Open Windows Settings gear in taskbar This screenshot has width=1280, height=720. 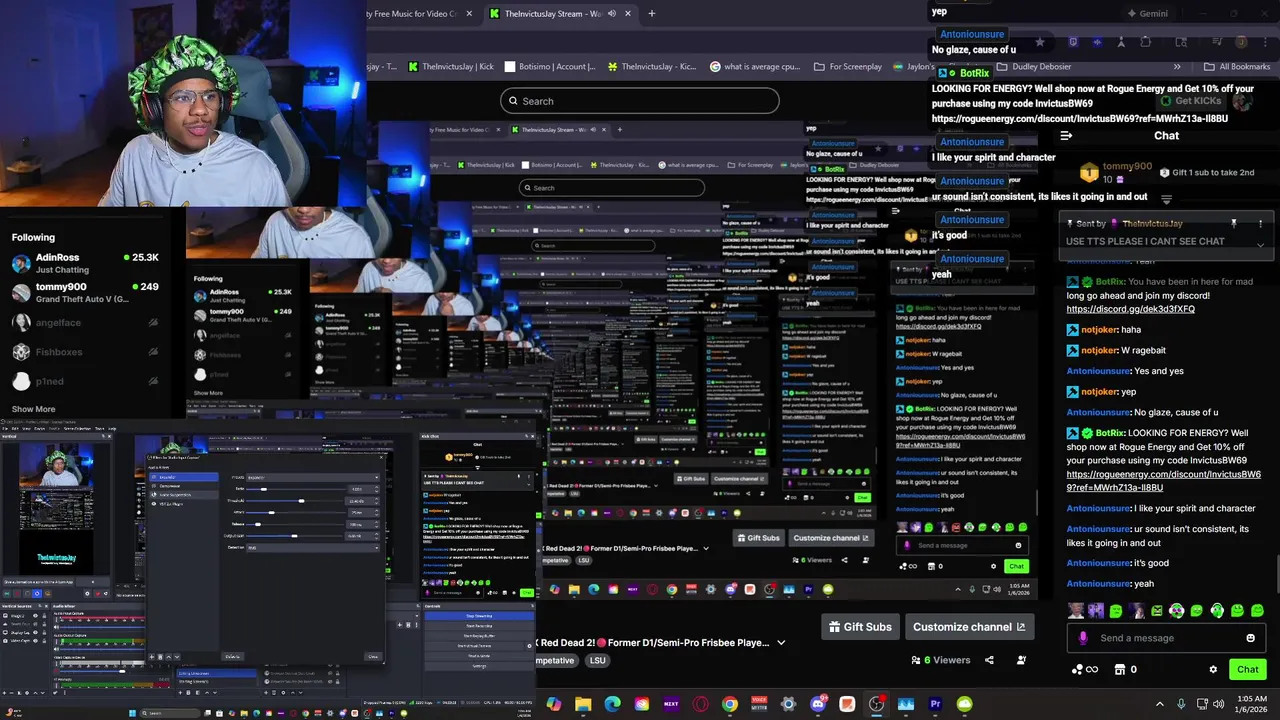pyautogui.click(x=788, y=704)
